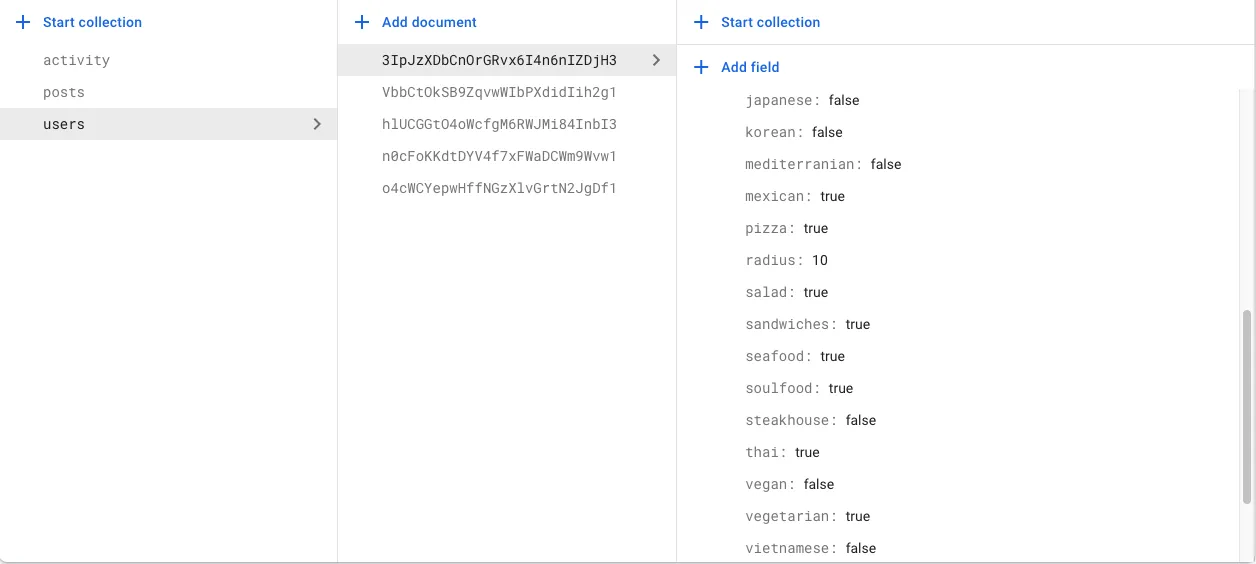Click true value of soulfood field
This screenshot has width=1256, height=564.
click(841, 388)
